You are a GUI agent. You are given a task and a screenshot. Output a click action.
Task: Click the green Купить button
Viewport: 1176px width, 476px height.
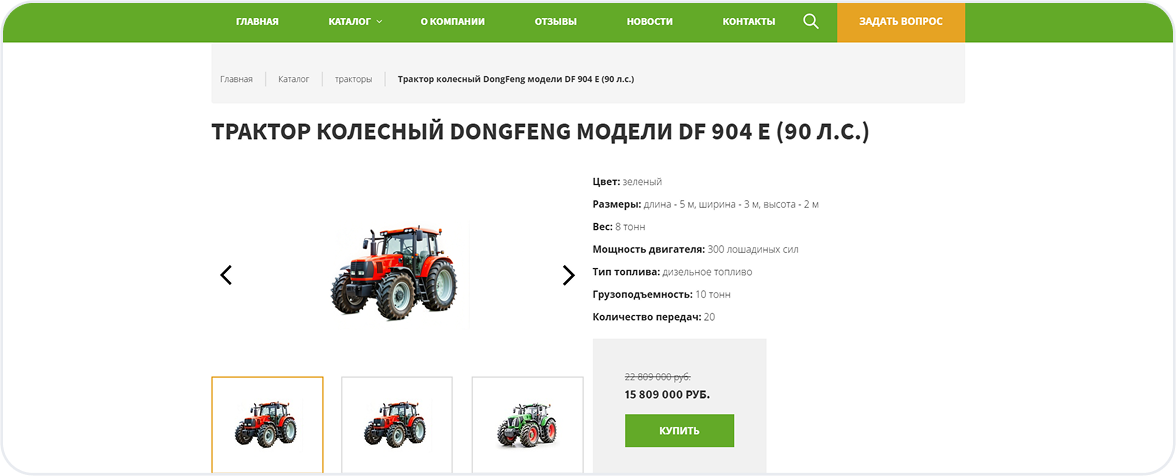click(680, 430)
